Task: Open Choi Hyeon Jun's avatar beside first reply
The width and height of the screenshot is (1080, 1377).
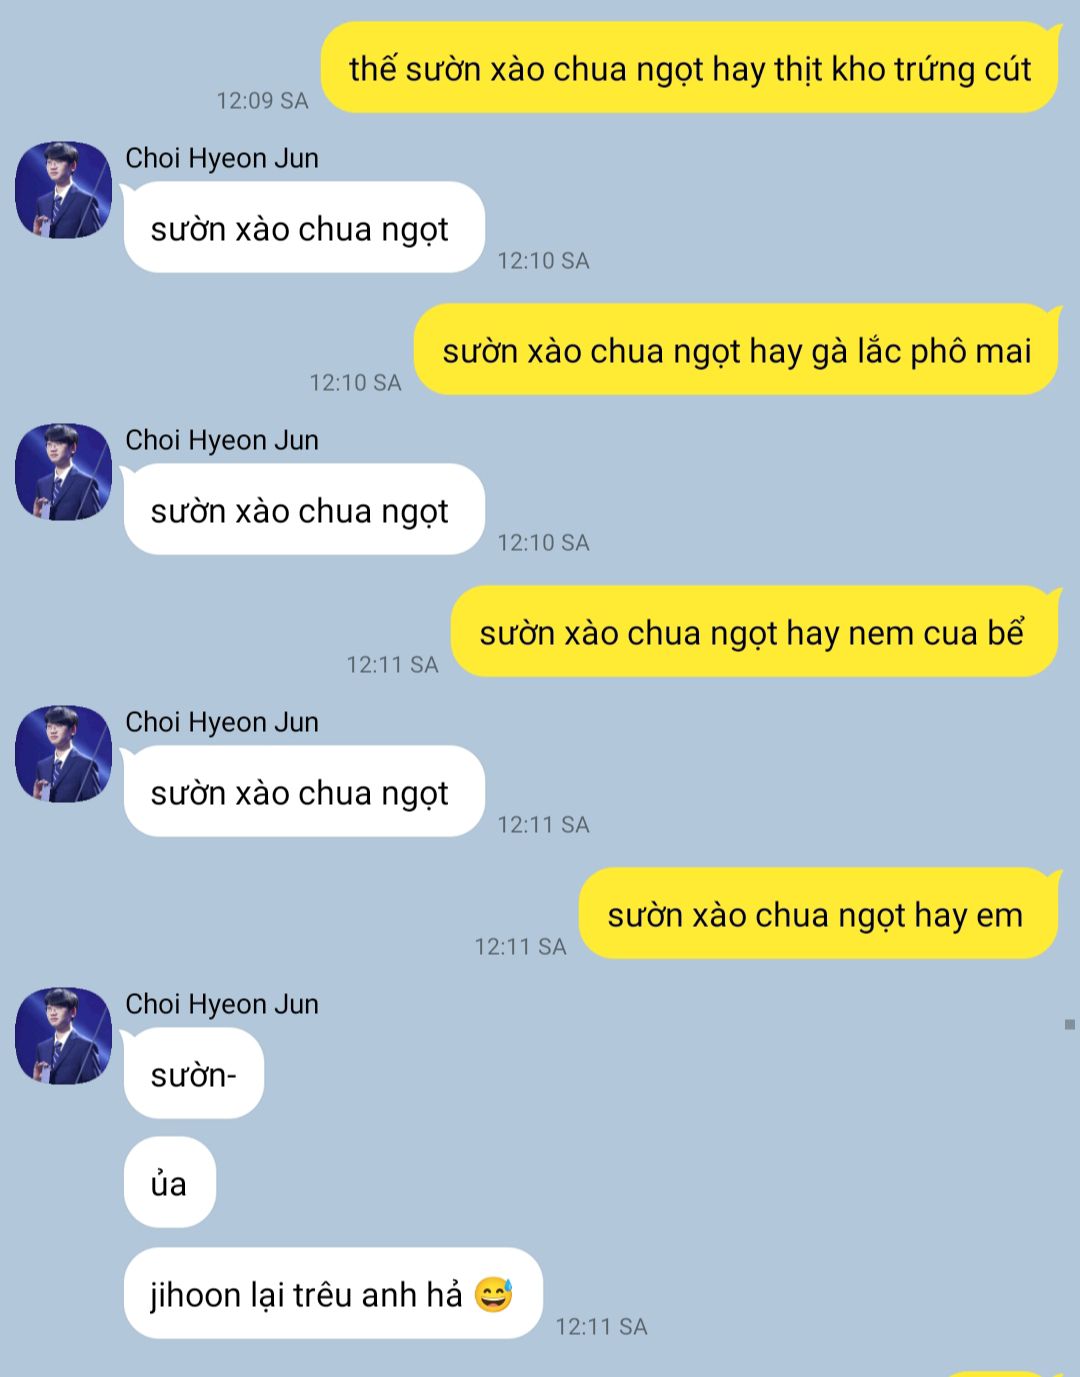Action: [63, 190]
